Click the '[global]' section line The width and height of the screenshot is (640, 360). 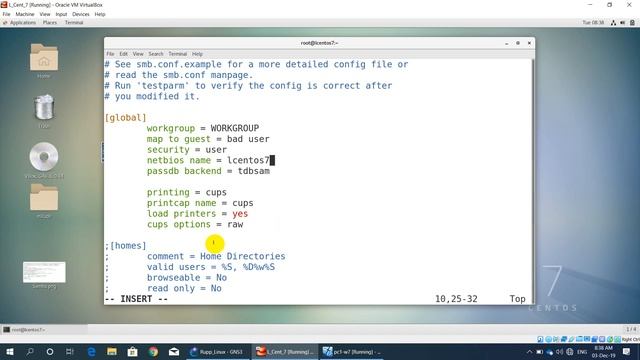tap(125, 118)
